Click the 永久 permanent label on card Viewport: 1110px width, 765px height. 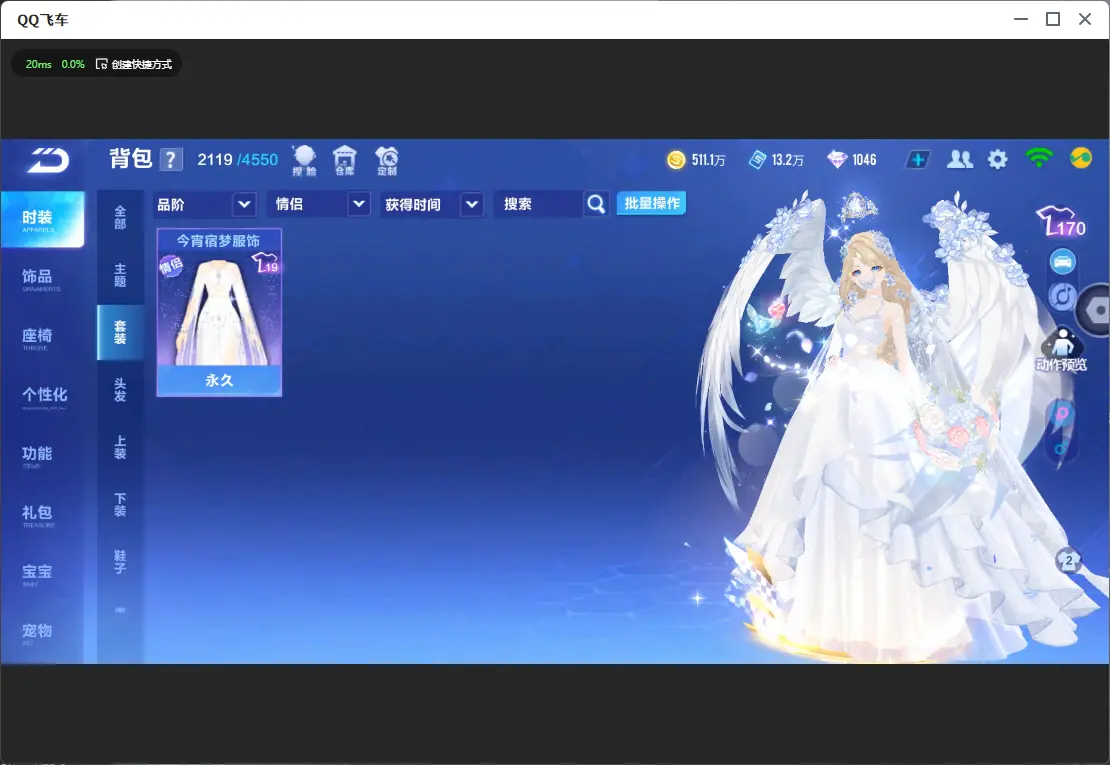coord(219,381)
